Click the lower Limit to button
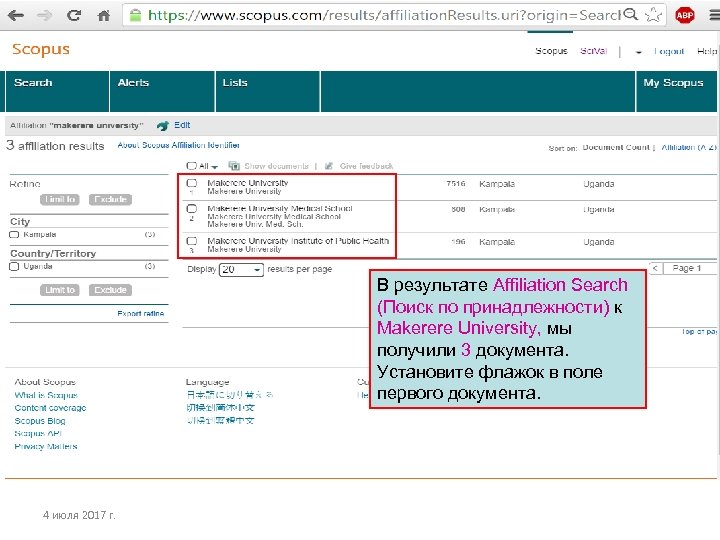The width and height of the screenshot is (720, 540). click(60, 290)
